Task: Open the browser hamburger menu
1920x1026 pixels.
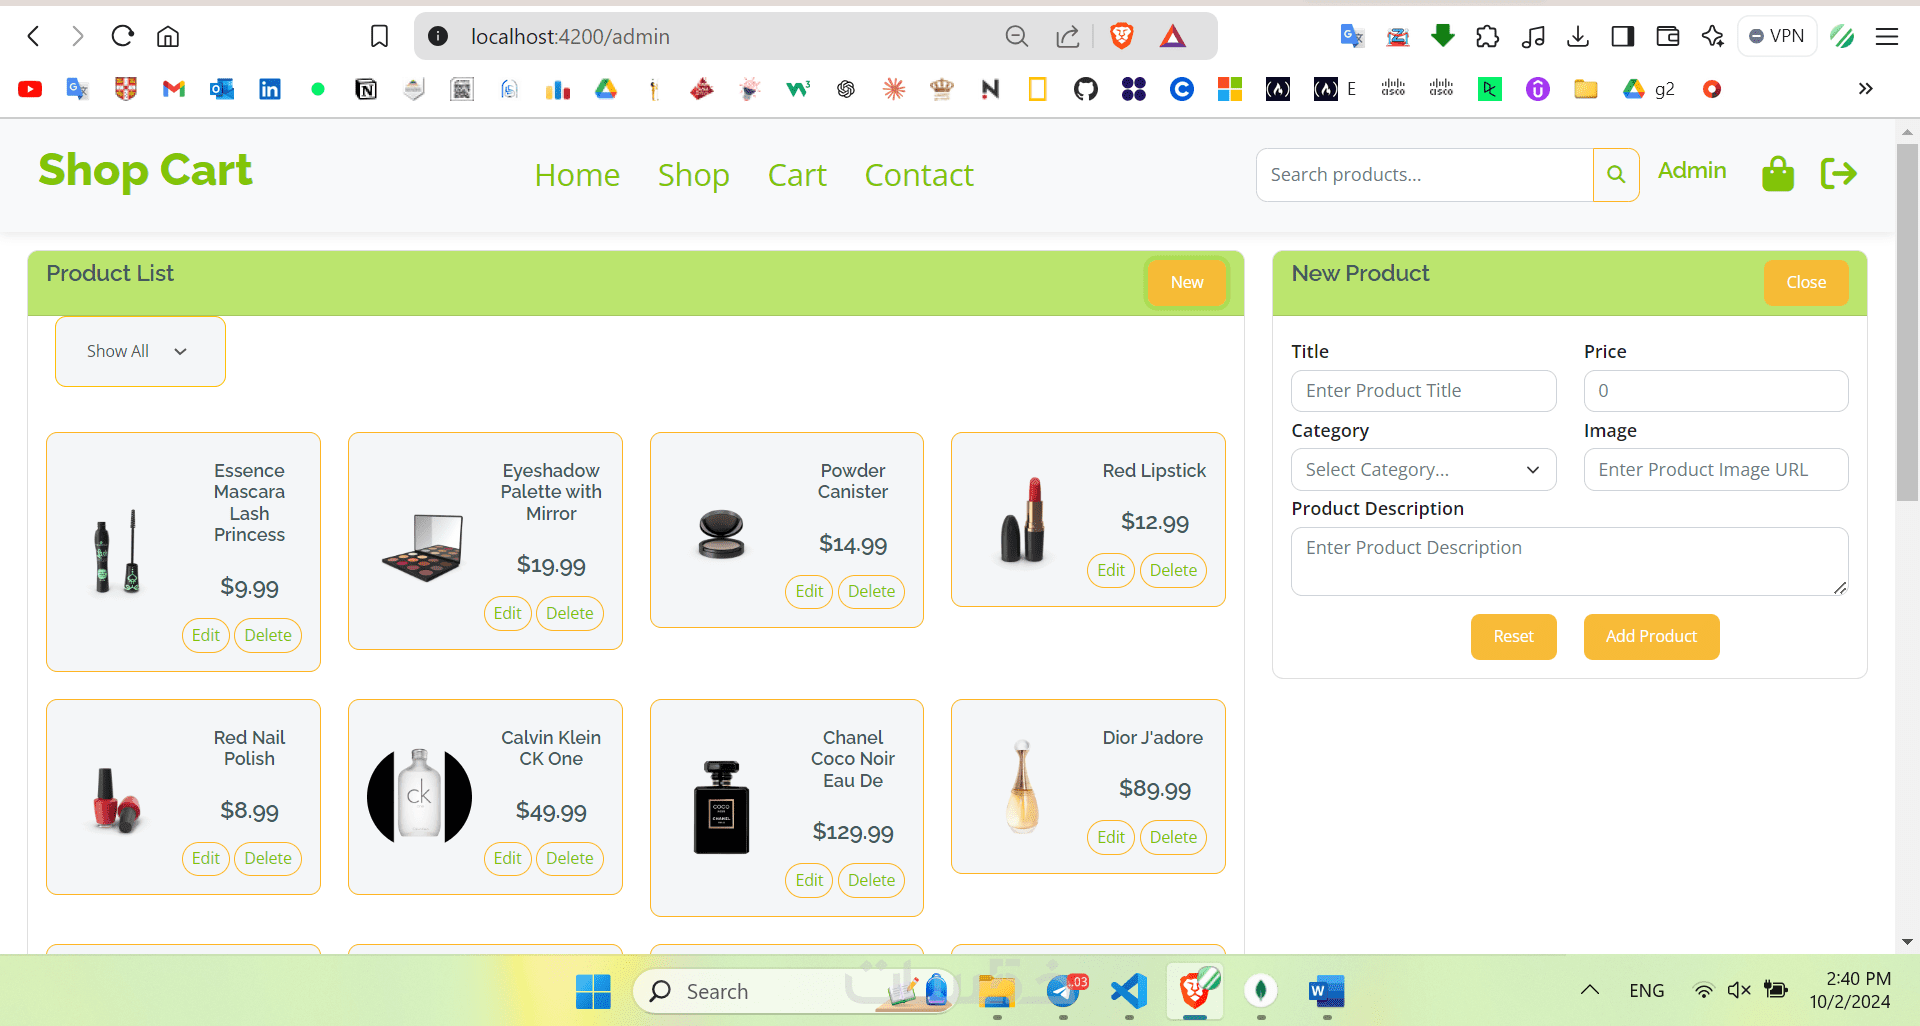Action: 1887,37
